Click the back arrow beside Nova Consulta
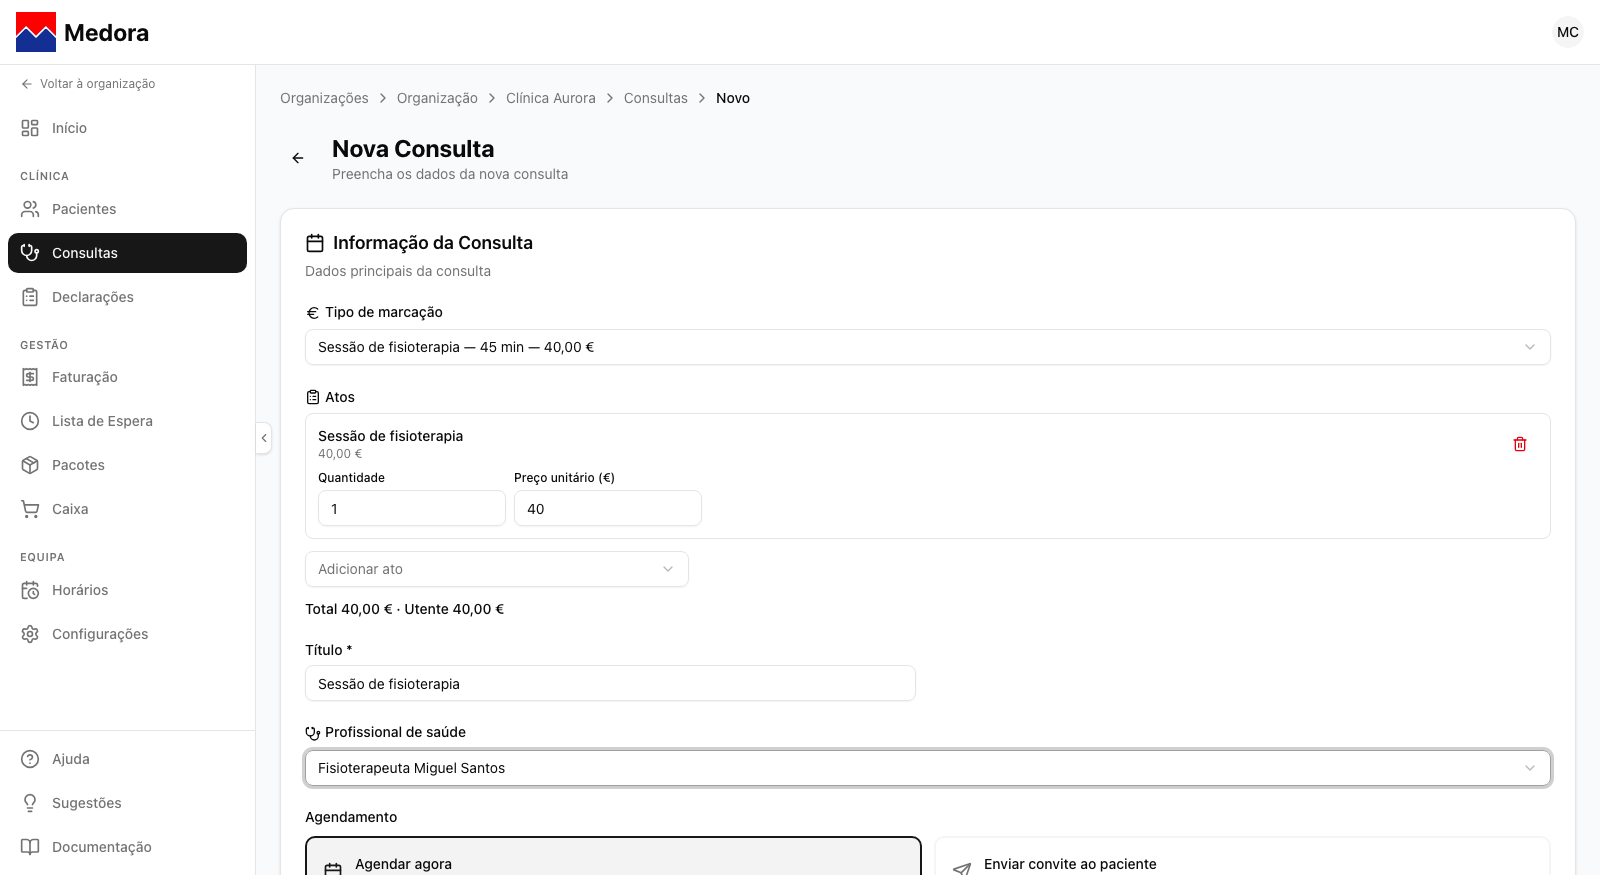Image resolution: width=1600 pixels, height=875 pixels. 298,158
